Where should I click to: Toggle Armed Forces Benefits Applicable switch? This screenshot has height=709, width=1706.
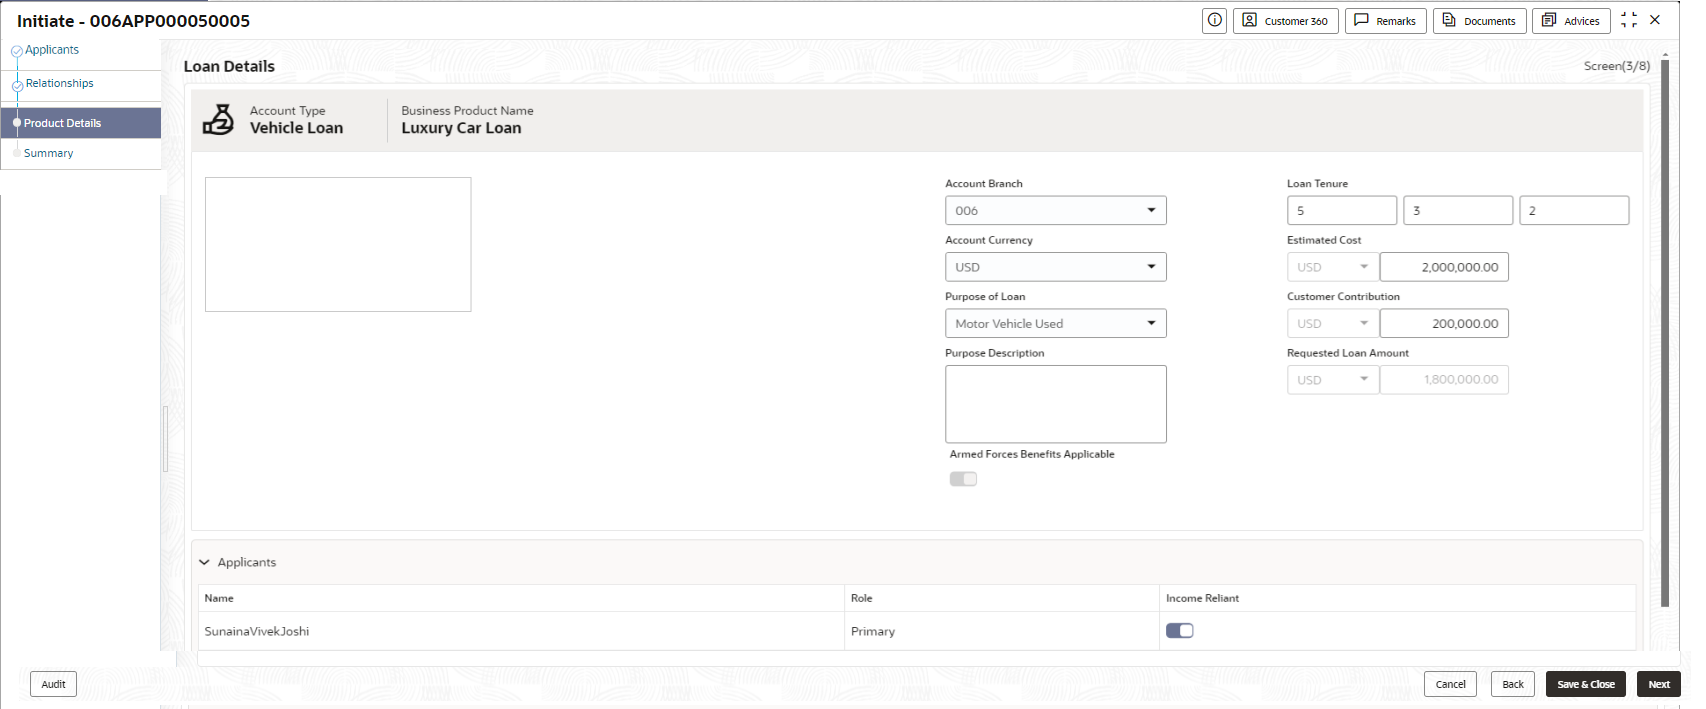(x=963, y=479)
